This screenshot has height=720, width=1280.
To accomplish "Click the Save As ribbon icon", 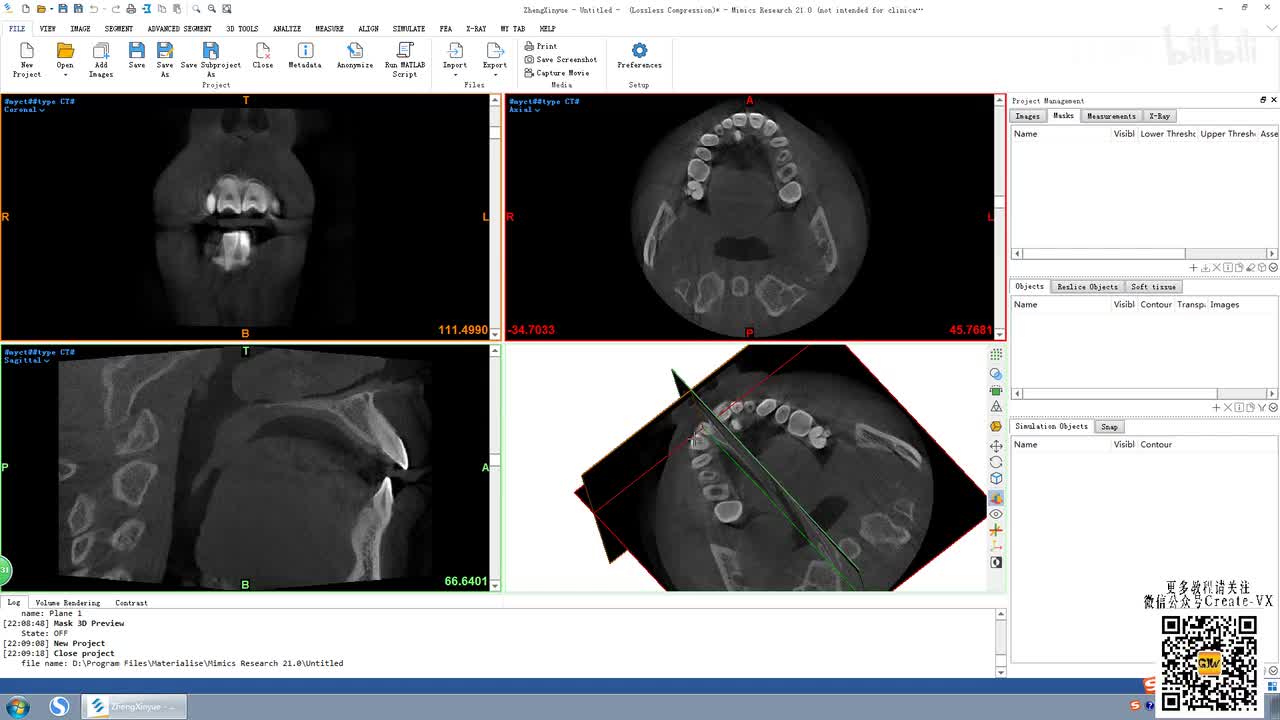I will (165, 51).
